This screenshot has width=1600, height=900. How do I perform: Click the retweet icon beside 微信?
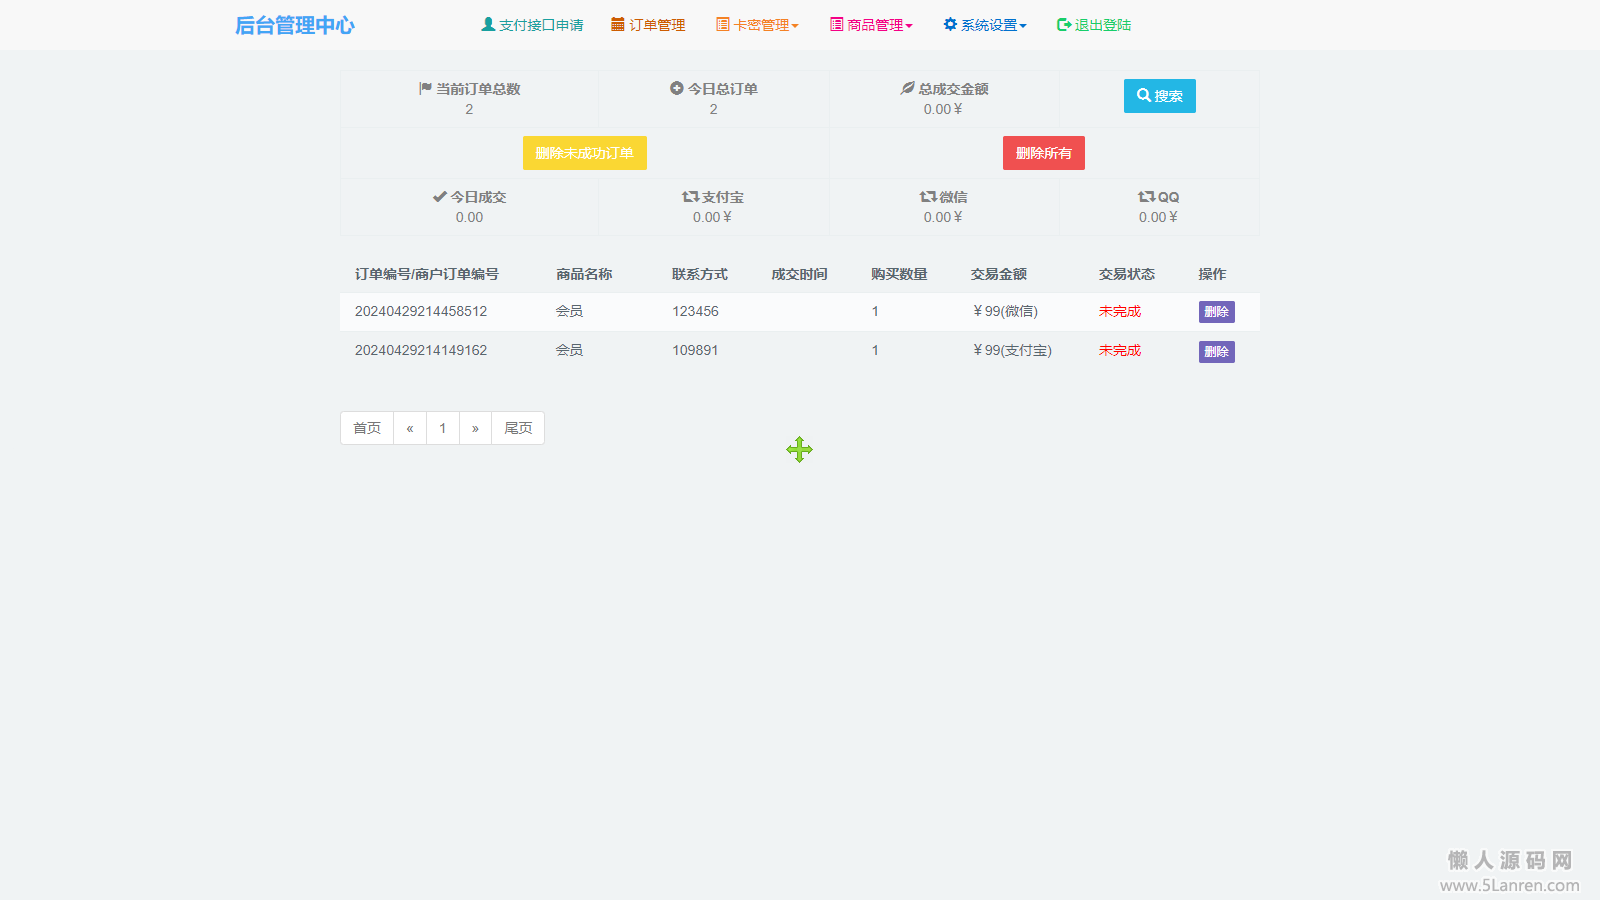tap(928, 196)
